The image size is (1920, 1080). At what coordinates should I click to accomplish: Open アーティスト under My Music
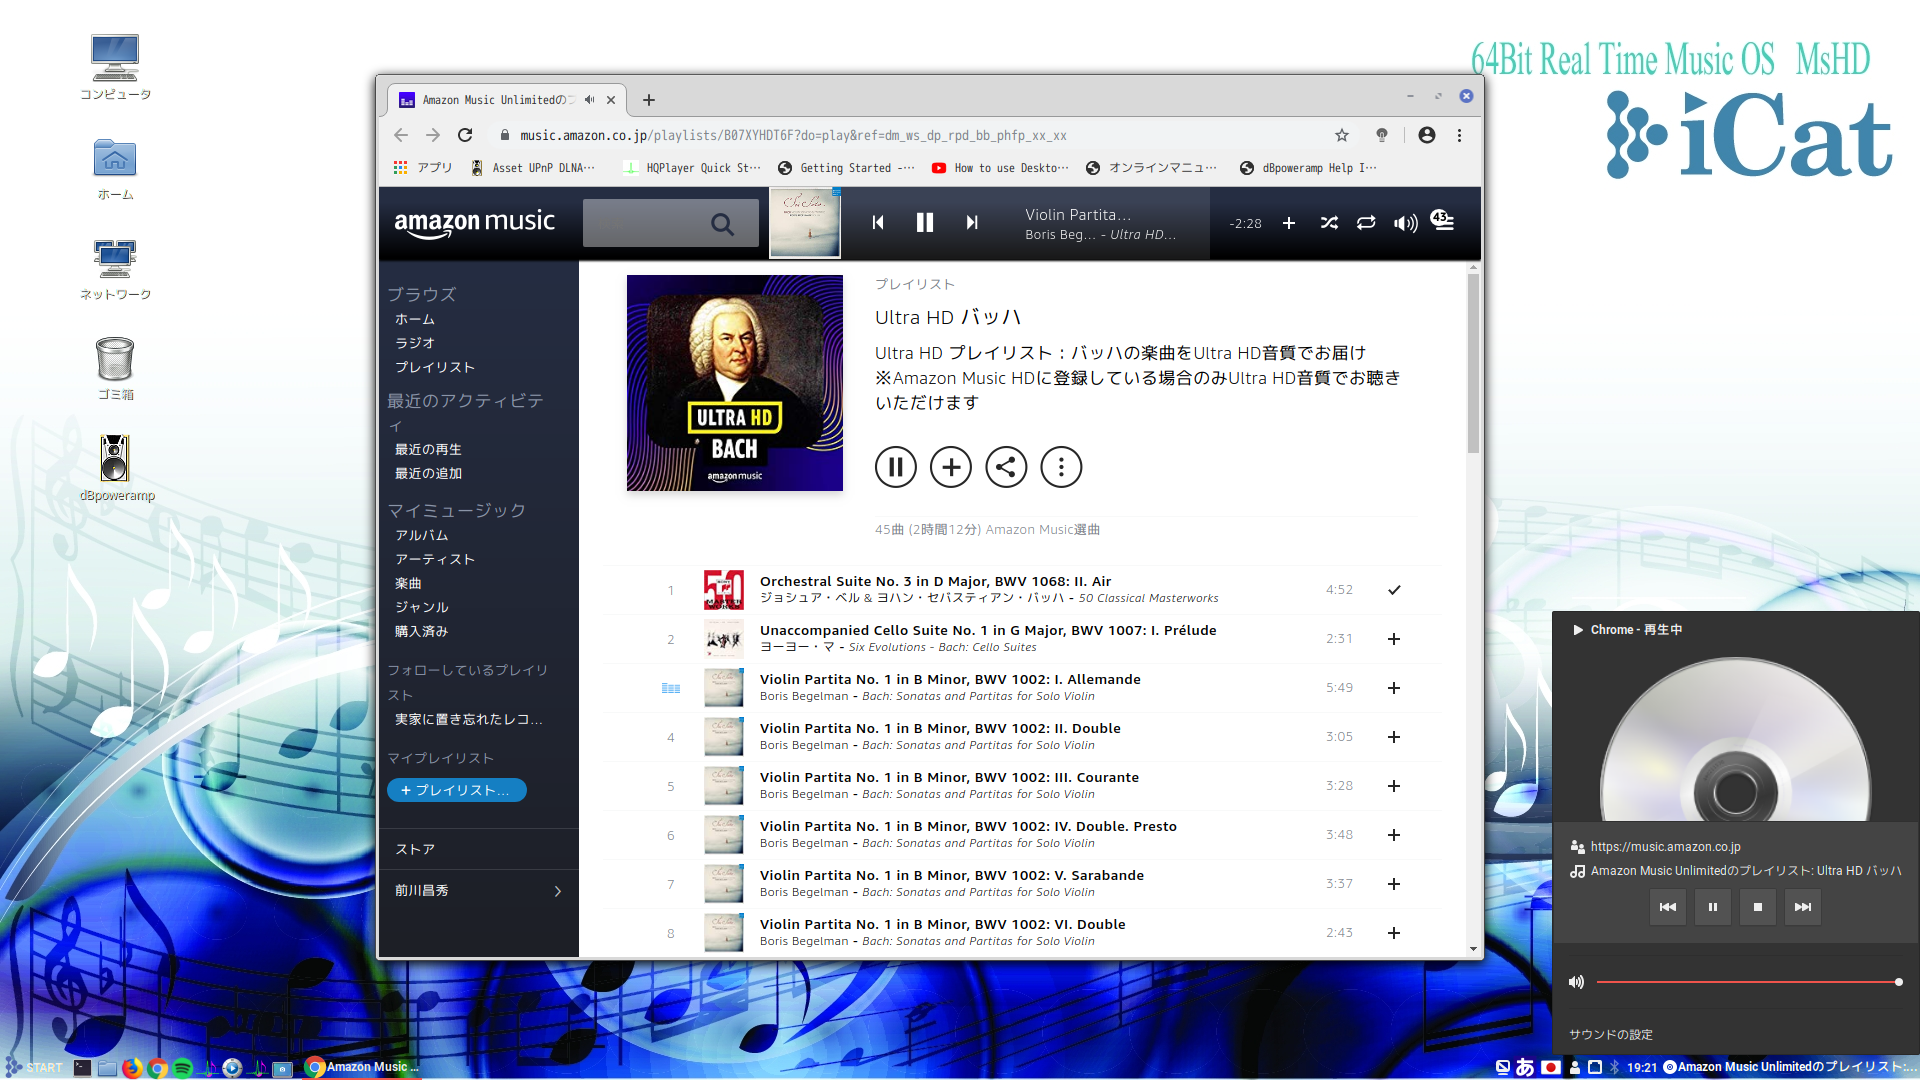[x=435, y=559]
